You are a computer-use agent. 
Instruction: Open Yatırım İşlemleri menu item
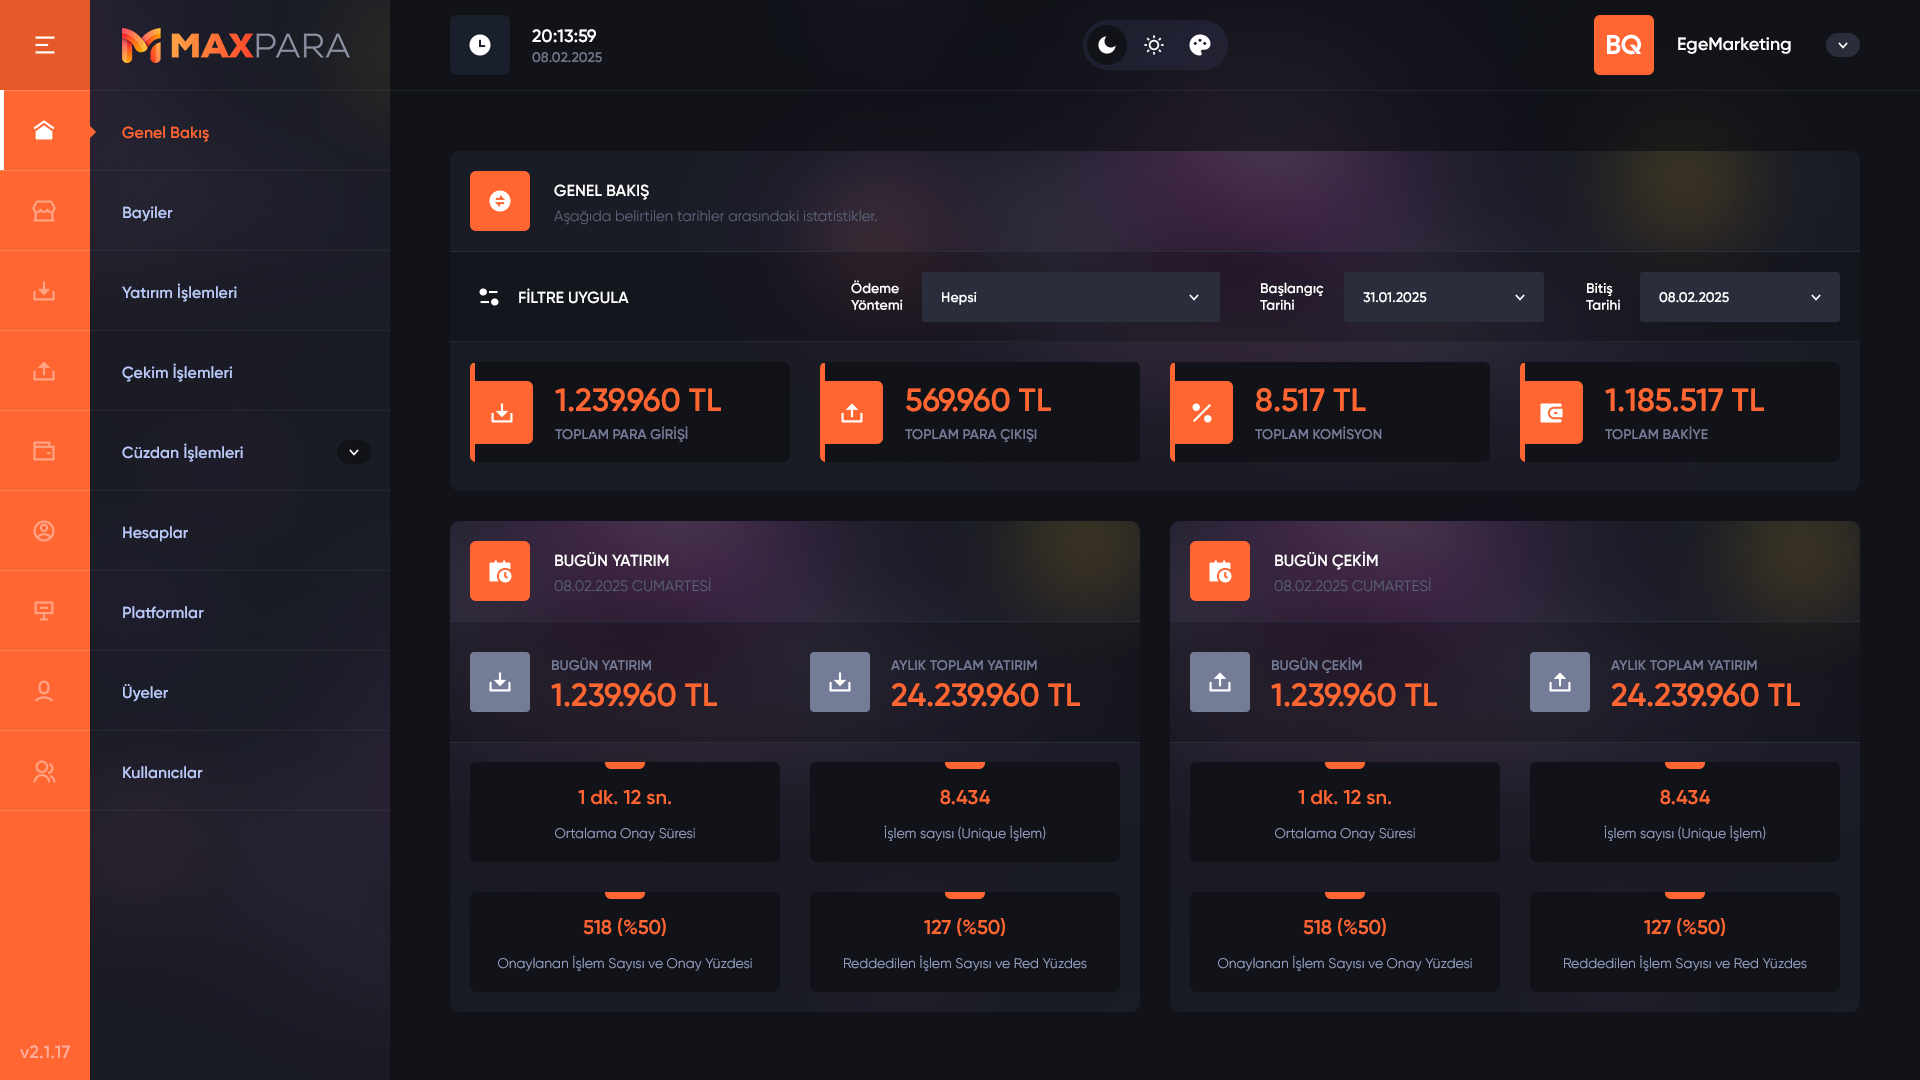pos(180,292)
